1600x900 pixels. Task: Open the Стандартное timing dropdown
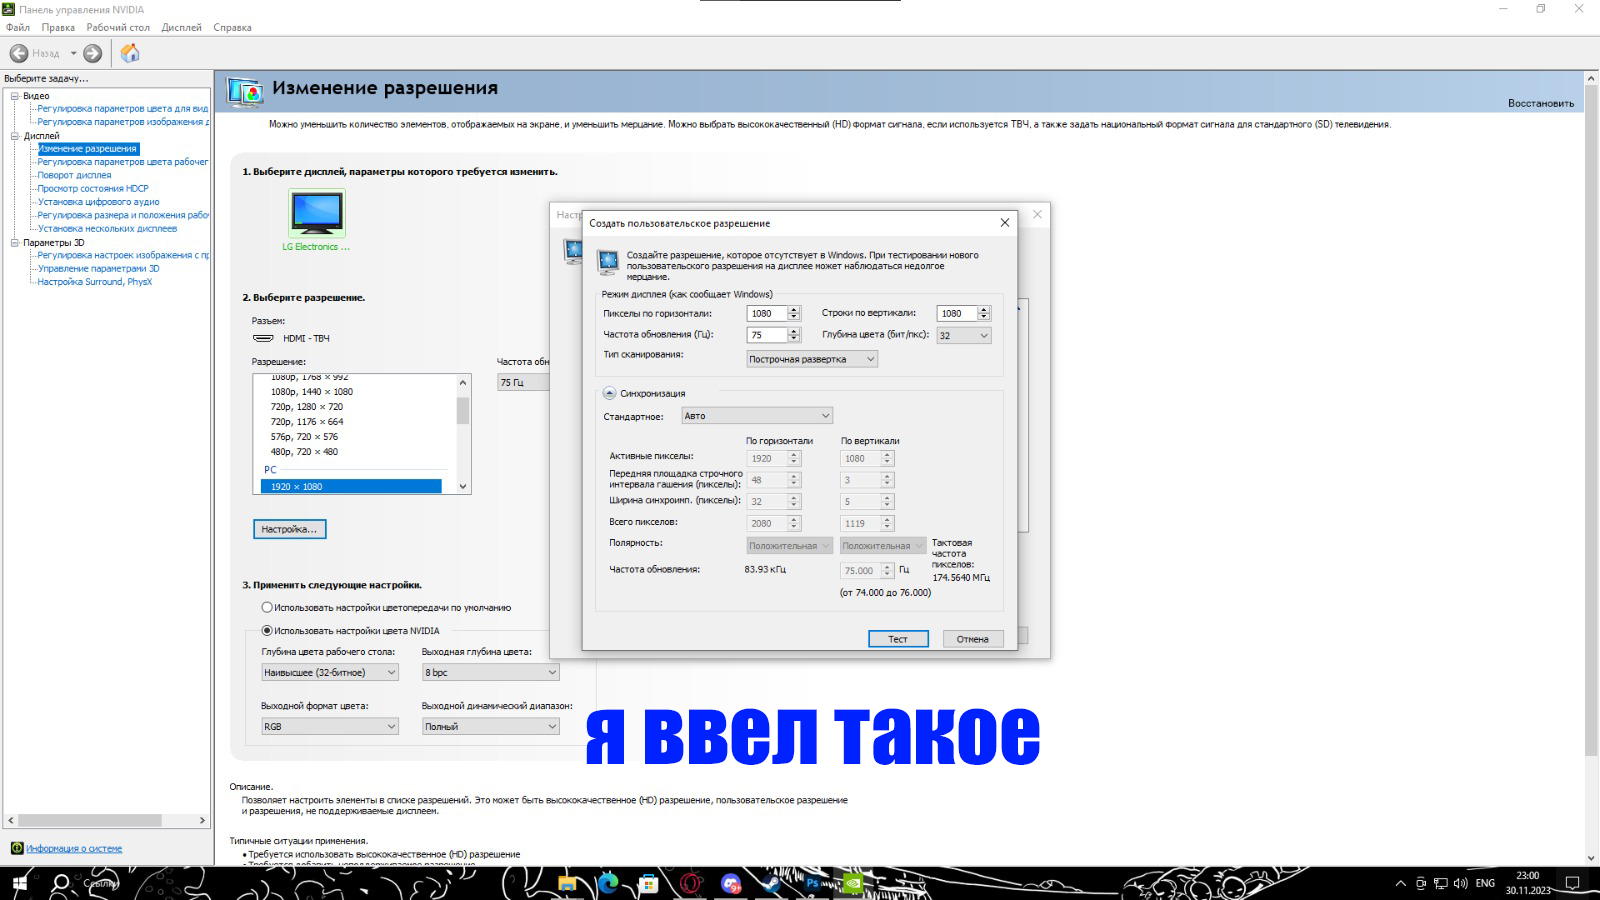click(x=757, y=415)
